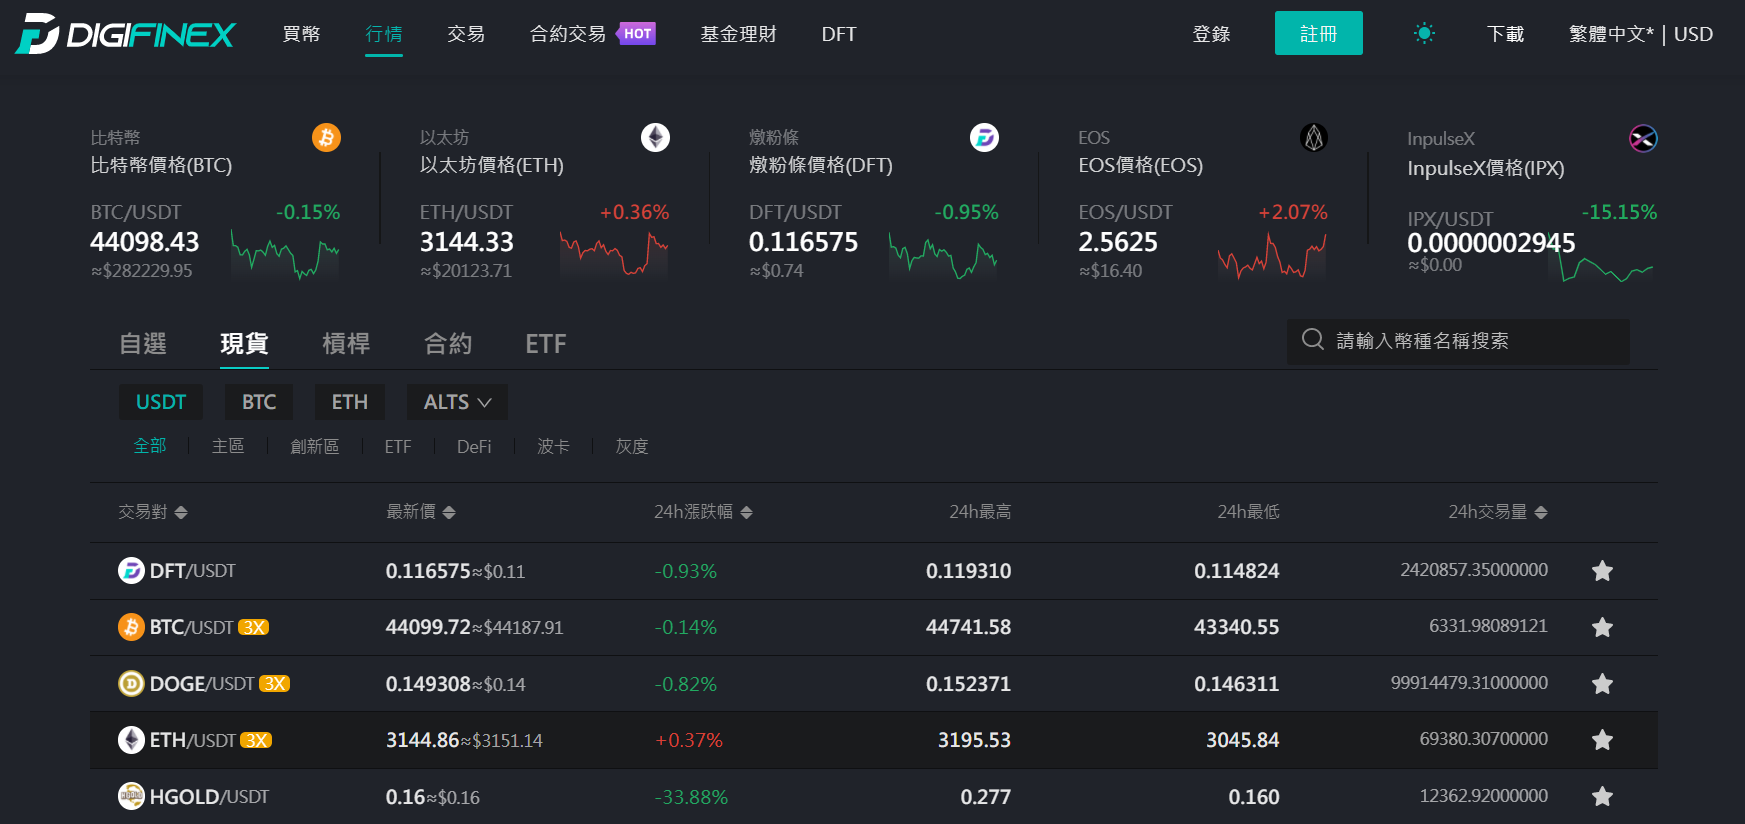Select the USDT quote filter
Viewport: 1745px width, 824px height.
161,402
